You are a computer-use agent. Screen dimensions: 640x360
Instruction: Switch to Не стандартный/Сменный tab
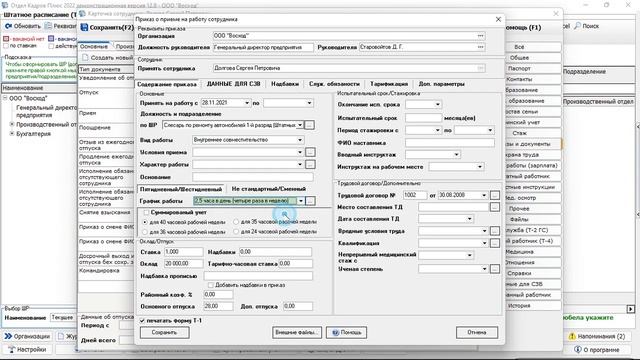[x=269, y=189]
